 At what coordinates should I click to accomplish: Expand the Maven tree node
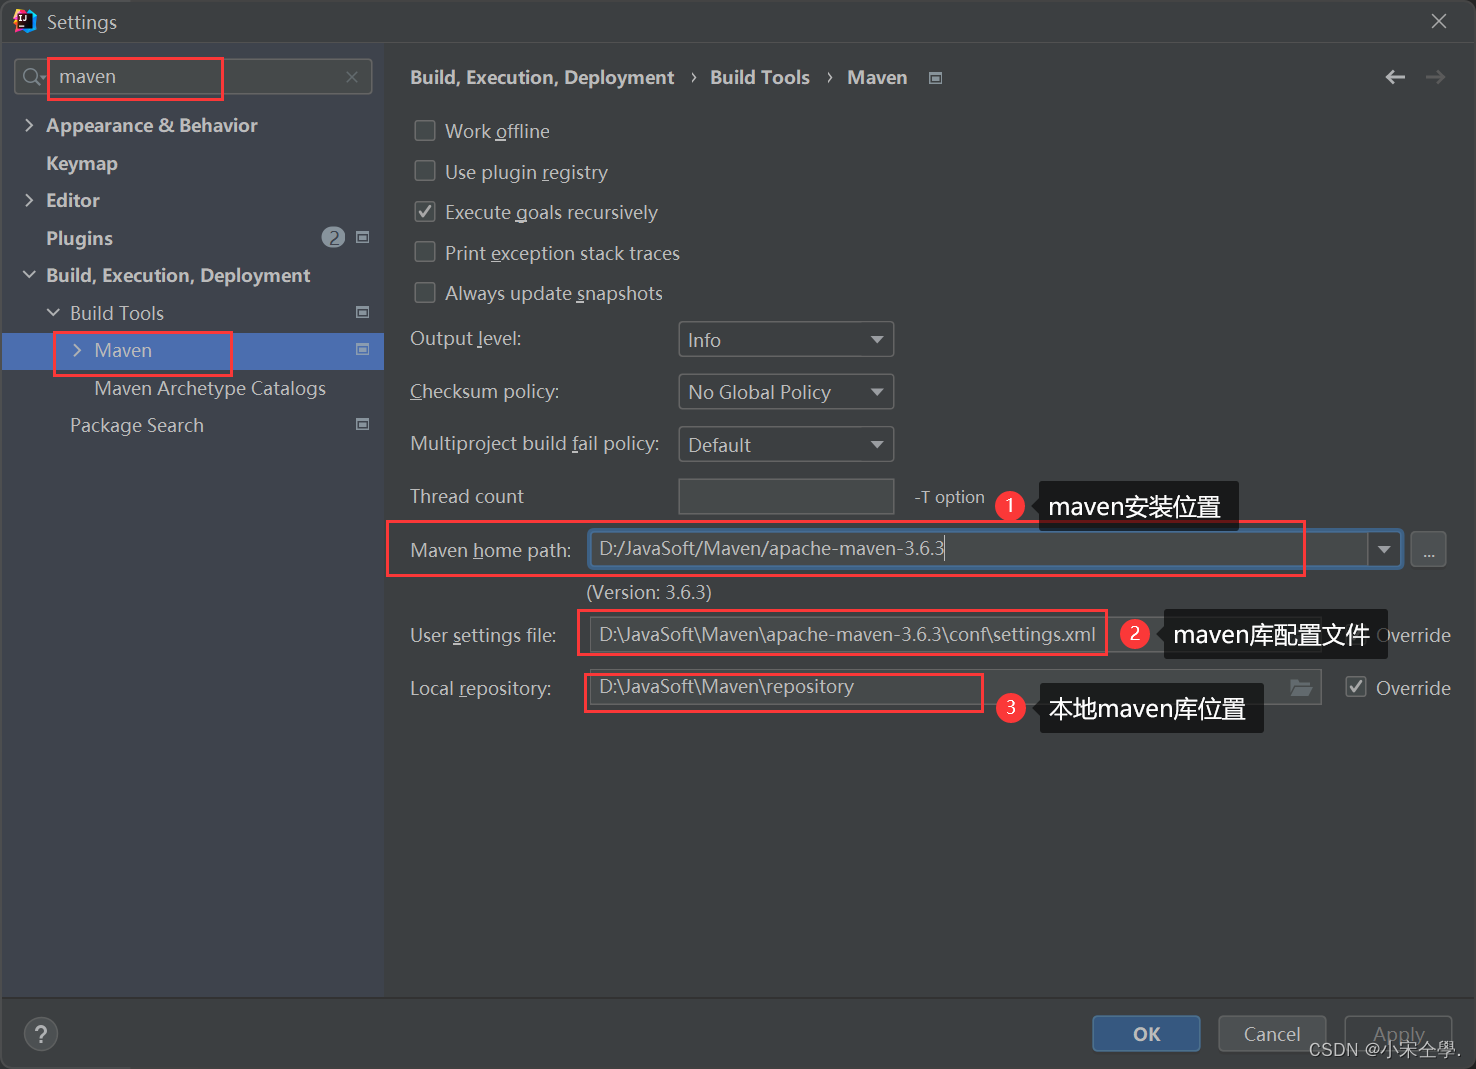(77, 350)
